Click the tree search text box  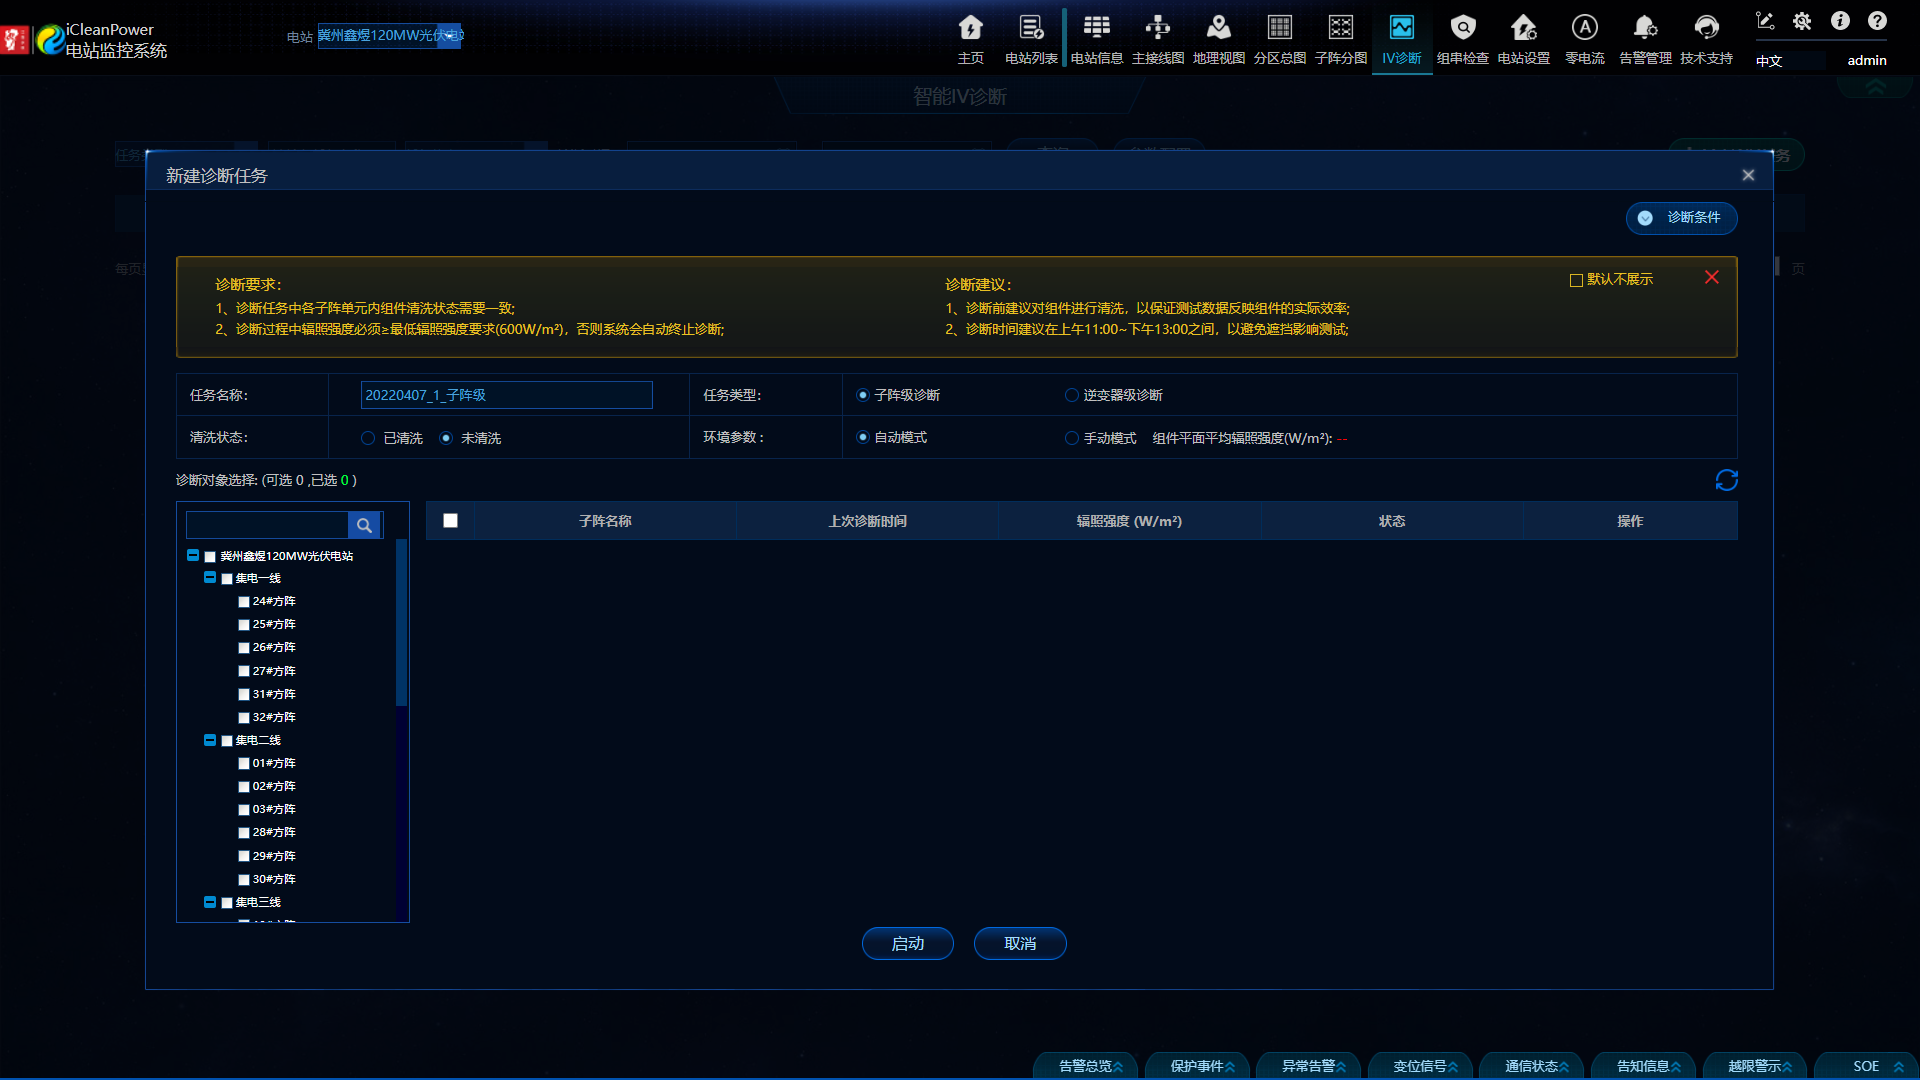[x=267, y=525]
